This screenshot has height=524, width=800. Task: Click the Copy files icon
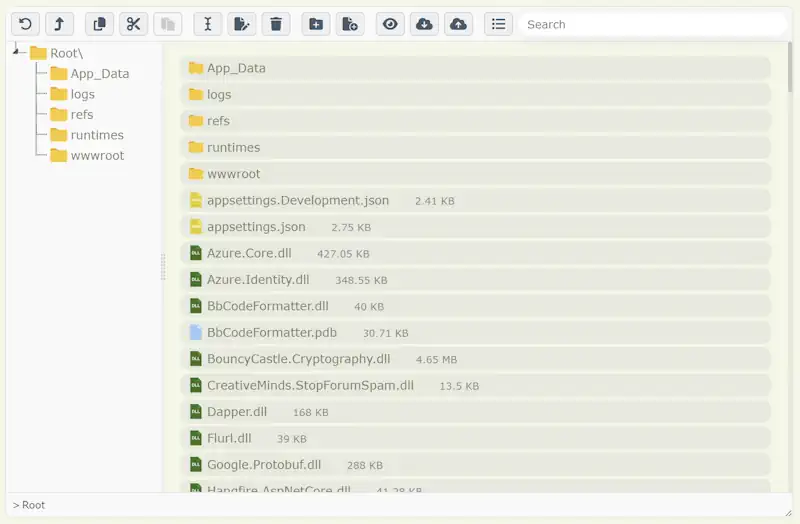click(99, 24)
